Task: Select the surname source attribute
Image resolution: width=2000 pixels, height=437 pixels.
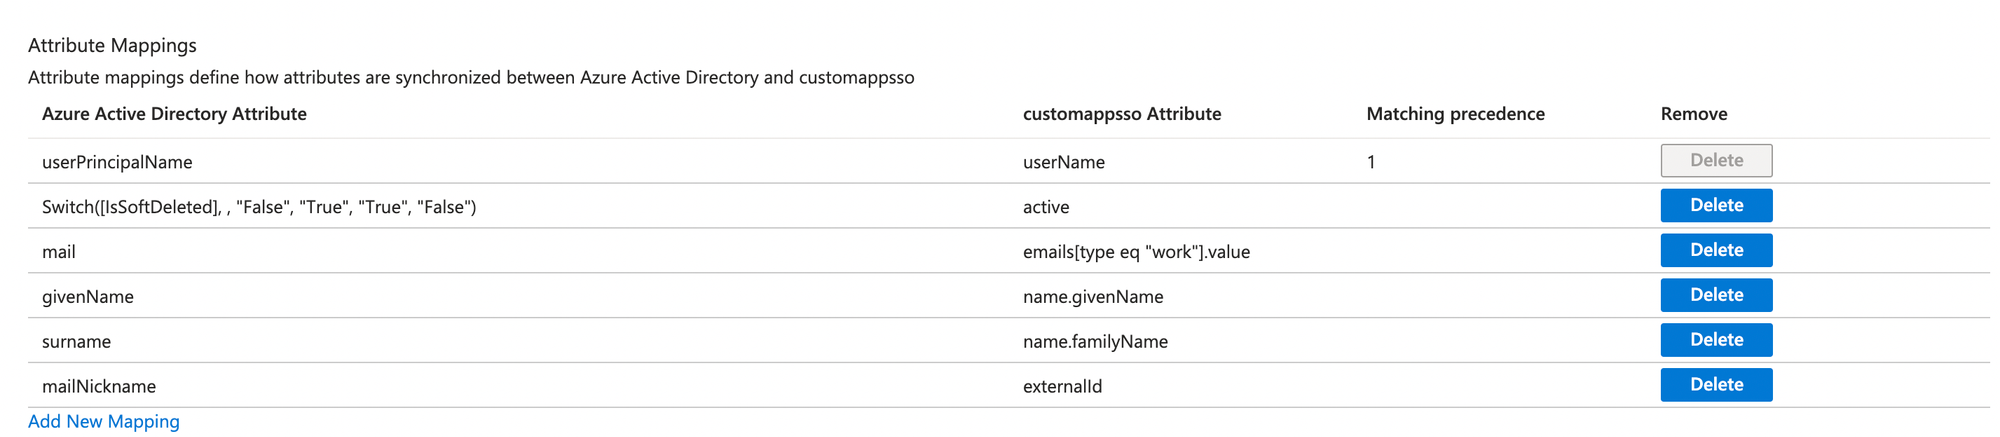Action: [x=76, y=342]
